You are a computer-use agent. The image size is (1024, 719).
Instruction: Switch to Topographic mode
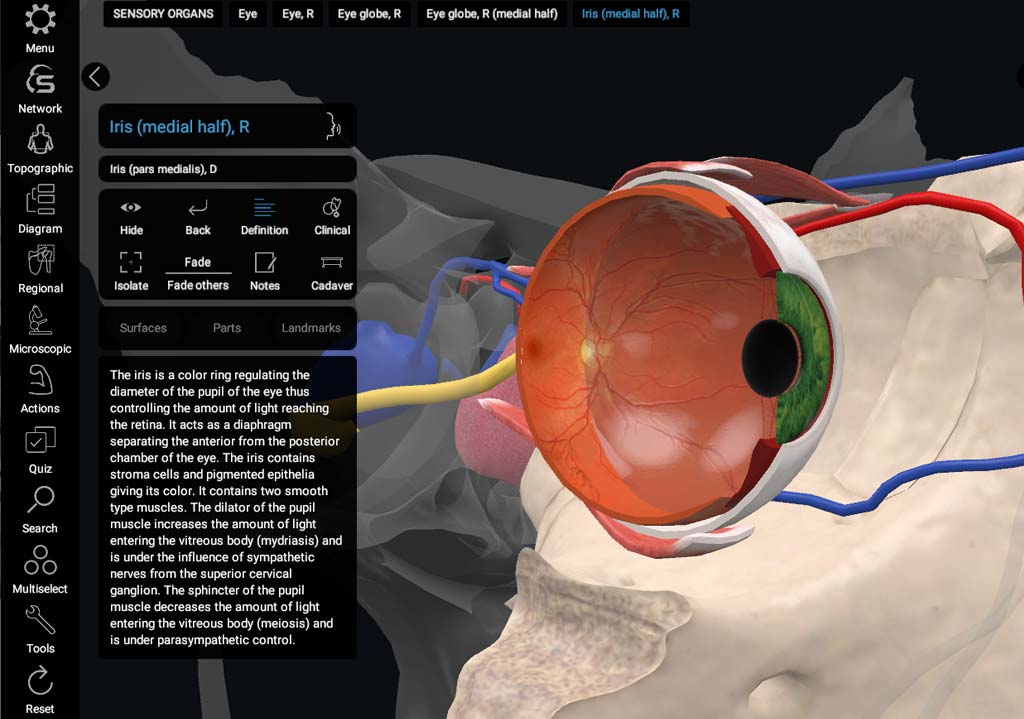[40, 142]
